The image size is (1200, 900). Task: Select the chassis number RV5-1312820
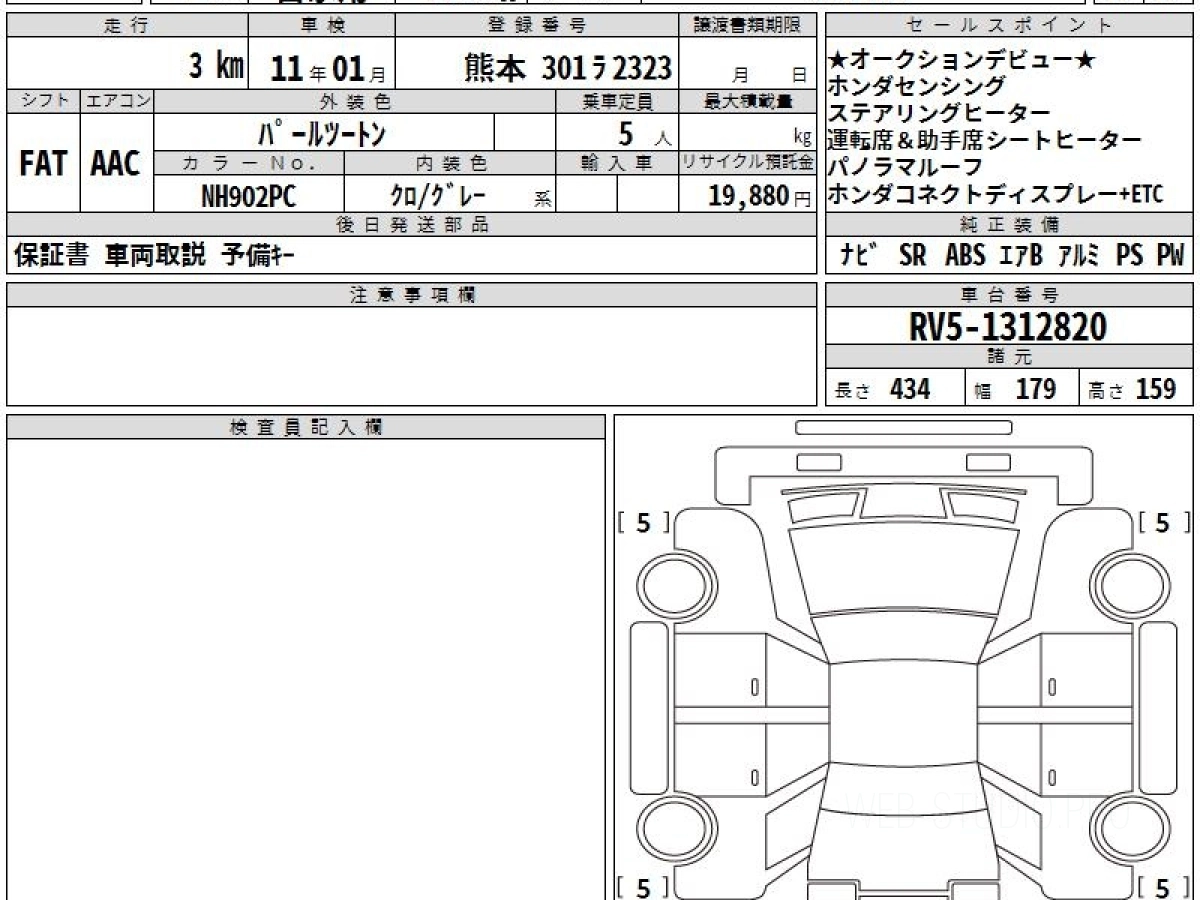pos(1008,326)
